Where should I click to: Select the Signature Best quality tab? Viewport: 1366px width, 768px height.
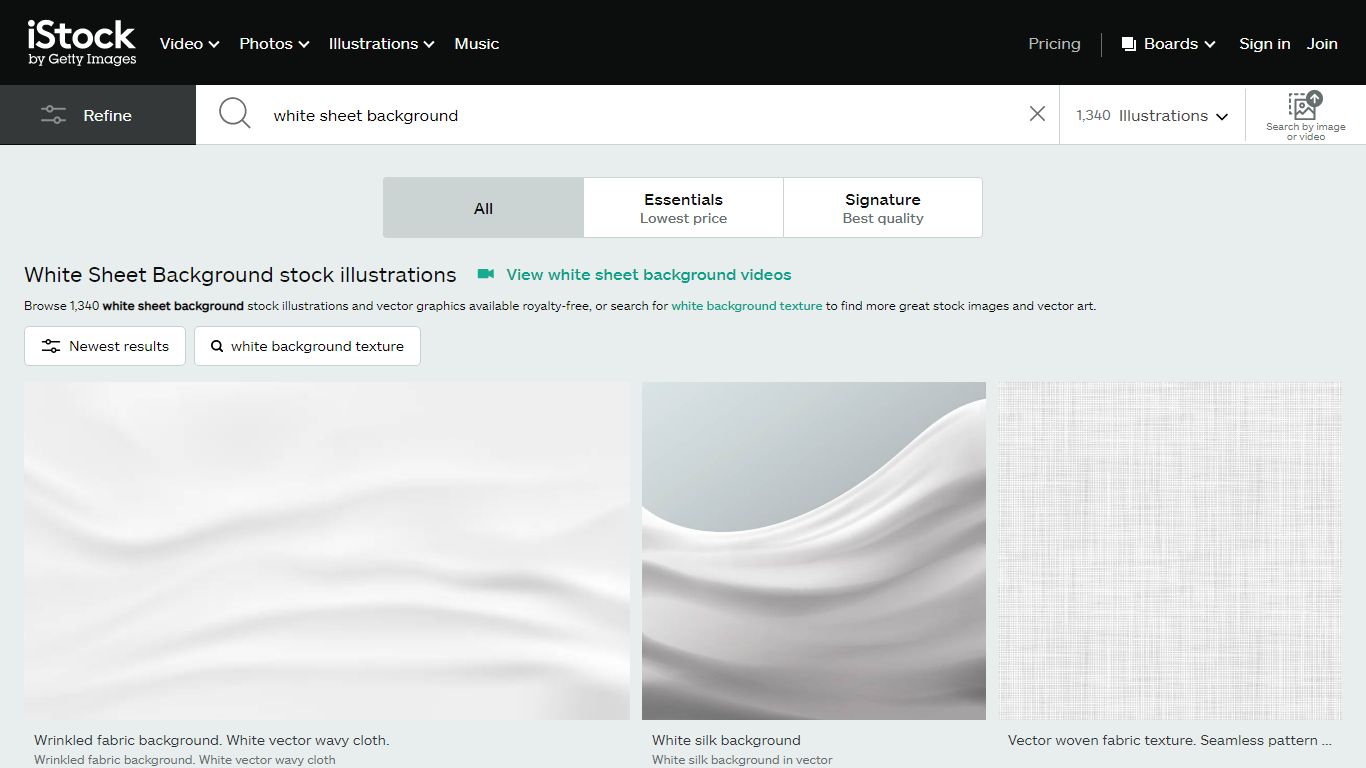click(x=882, y=208)
